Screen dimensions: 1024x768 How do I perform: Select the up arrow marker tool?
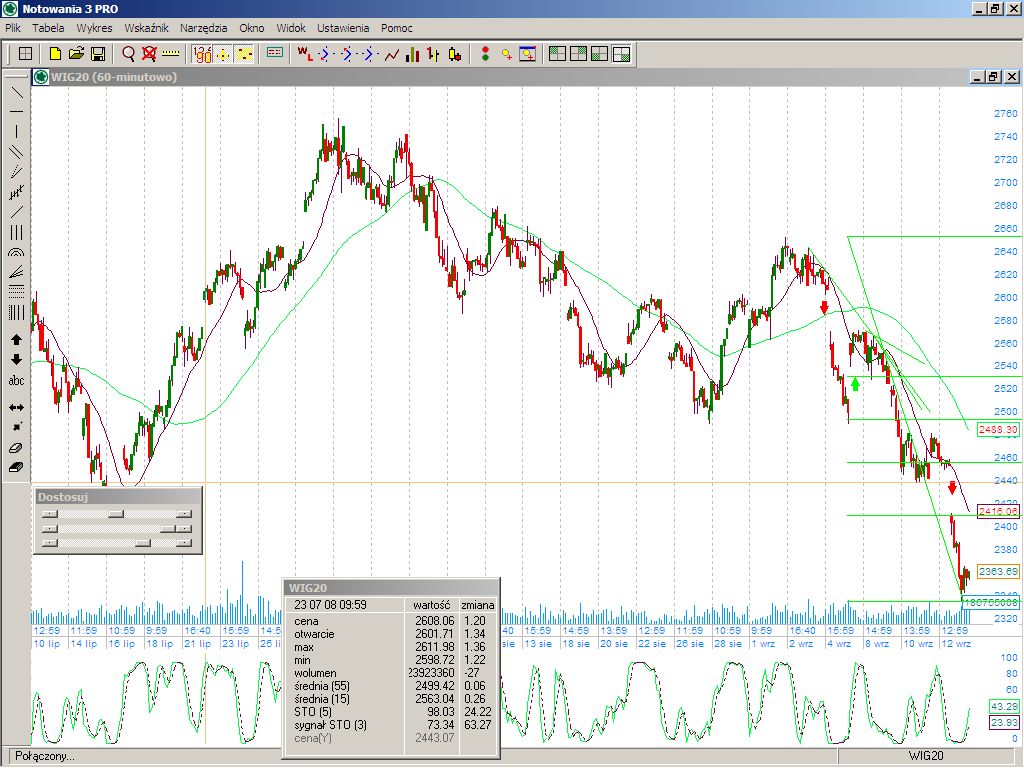coord(17,340)
